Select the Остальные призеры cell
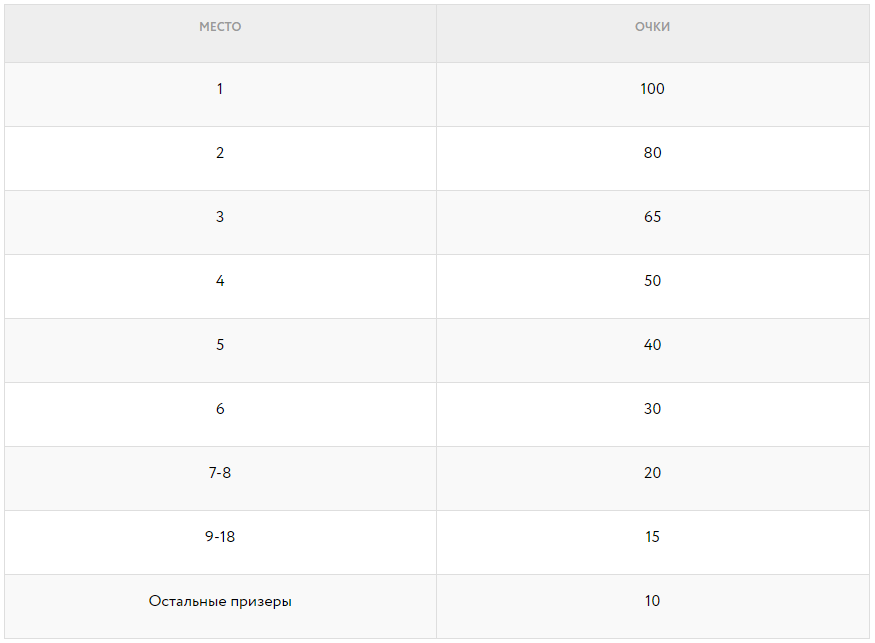This screenshot has width=875, height=643. click(220, 601)
